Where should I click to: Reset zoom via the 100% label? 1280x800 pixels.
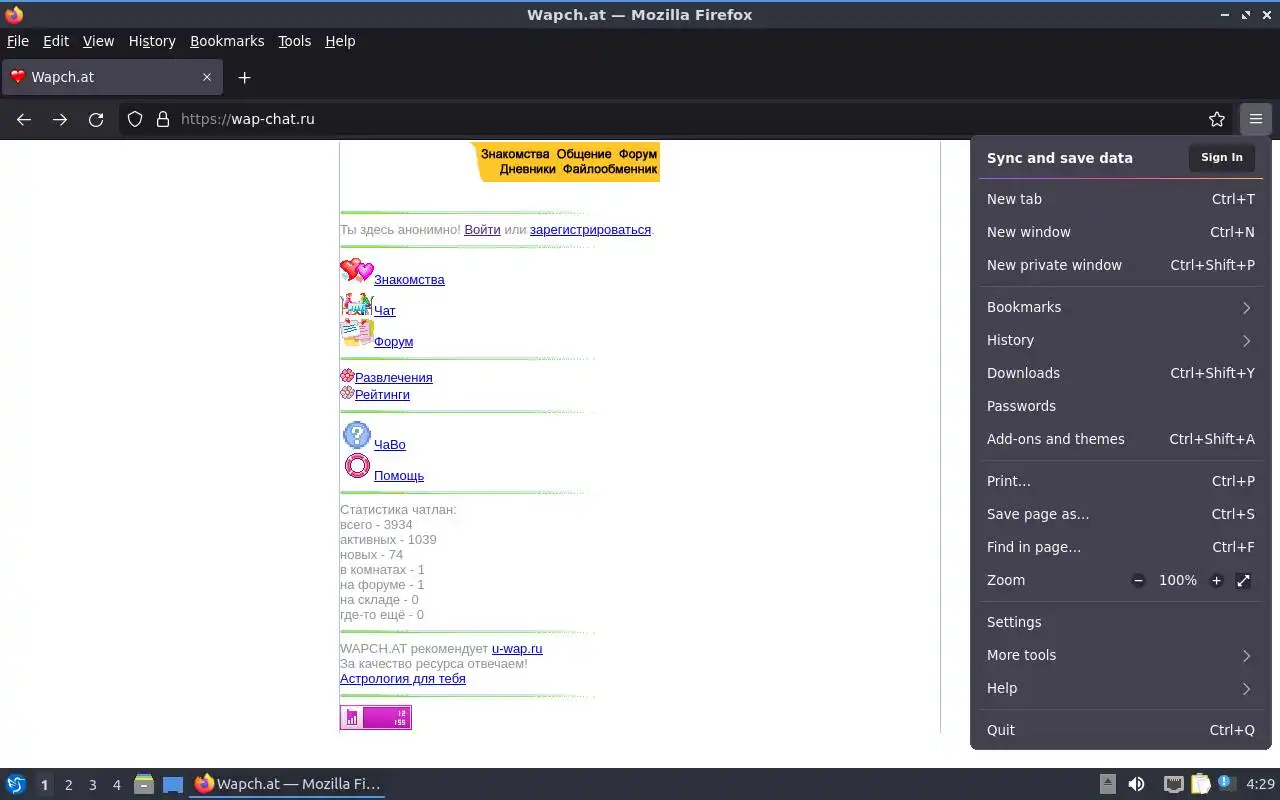click(1177, 581)
